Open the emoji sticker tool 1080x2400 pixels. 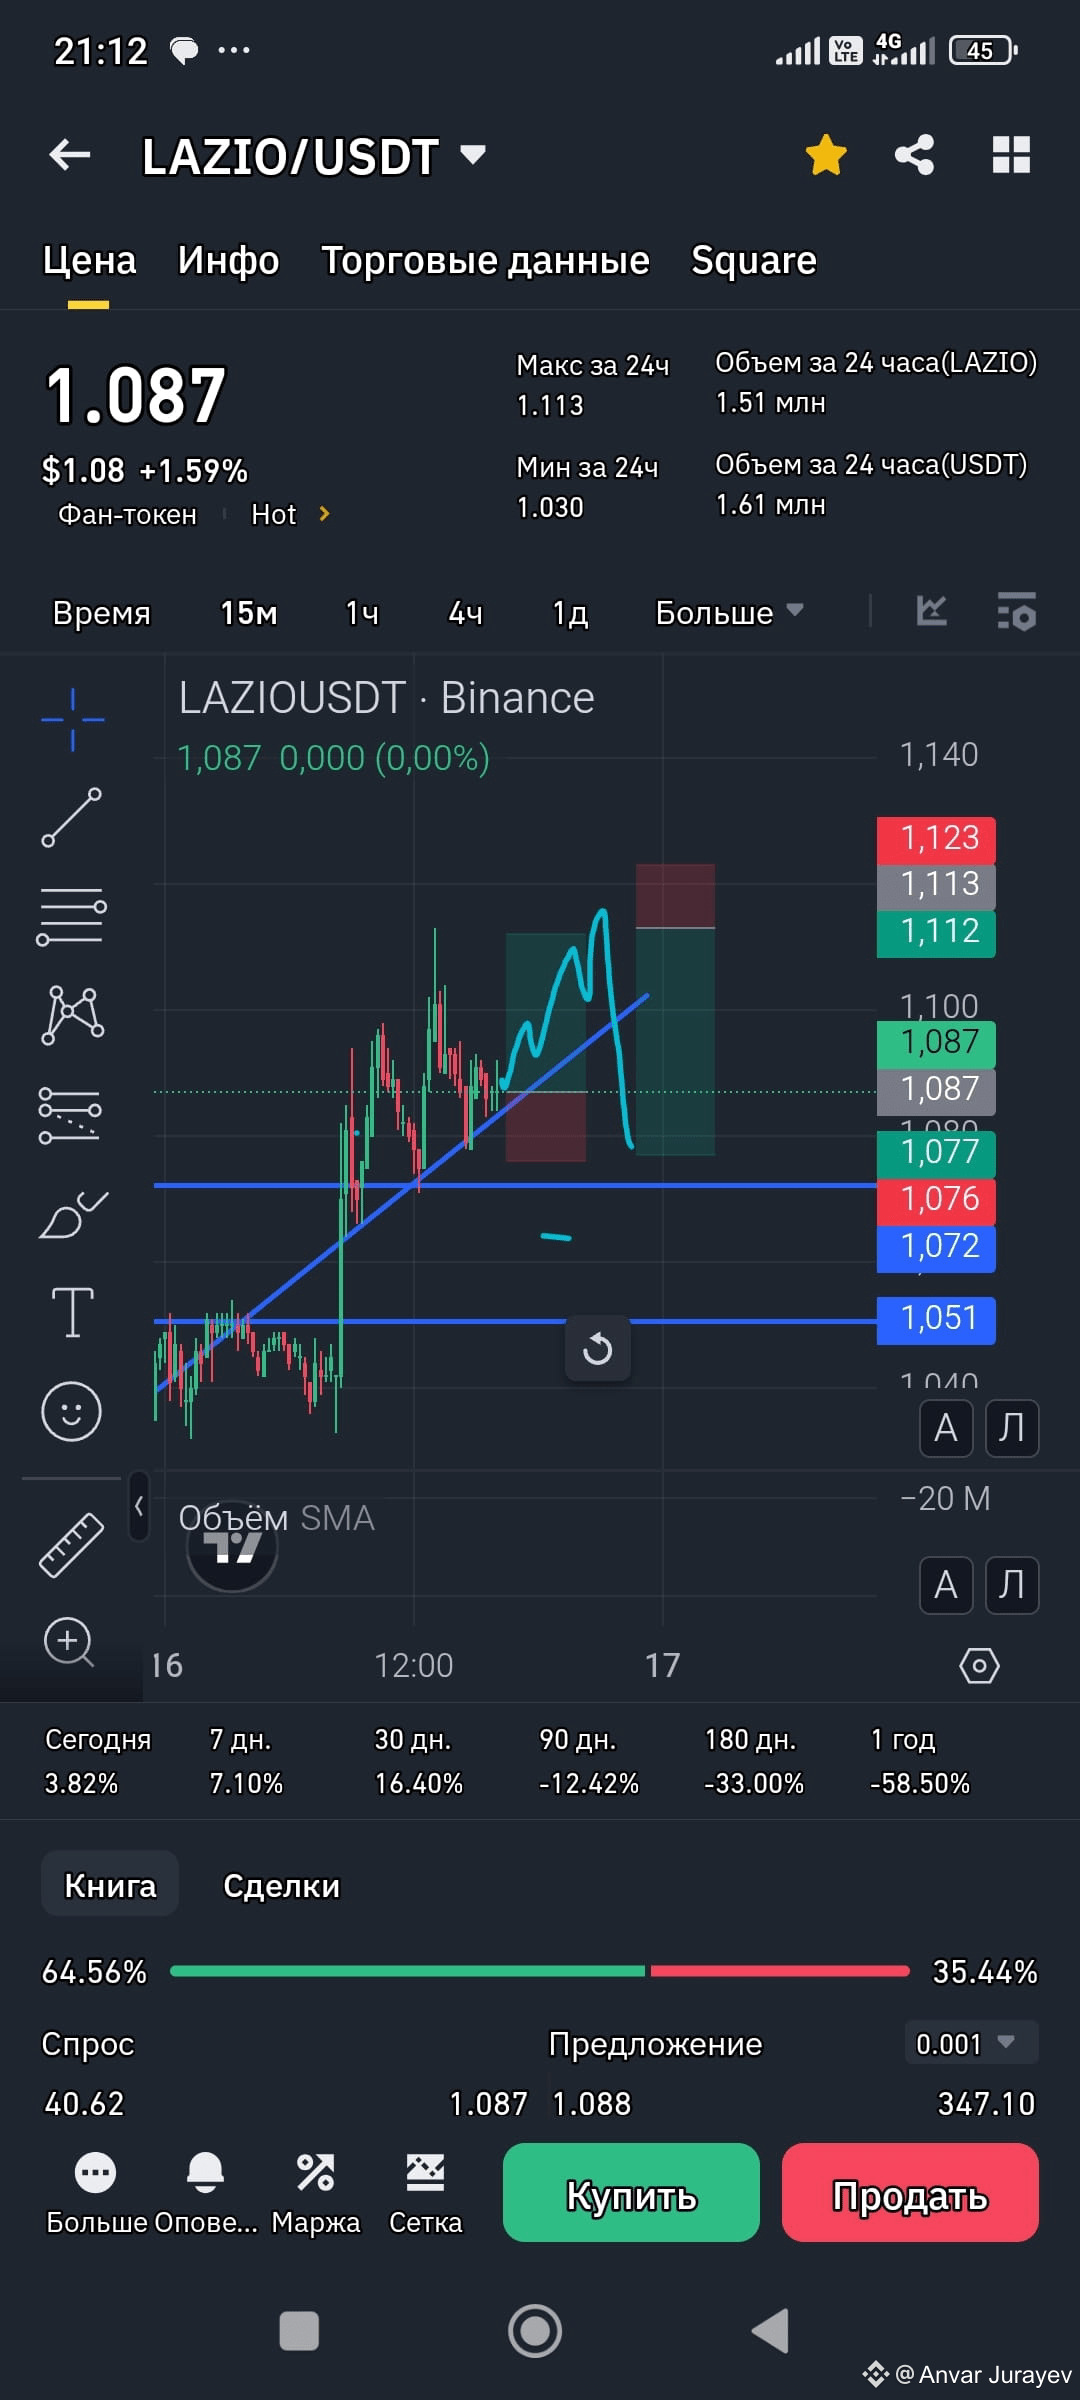[71, 1411]
